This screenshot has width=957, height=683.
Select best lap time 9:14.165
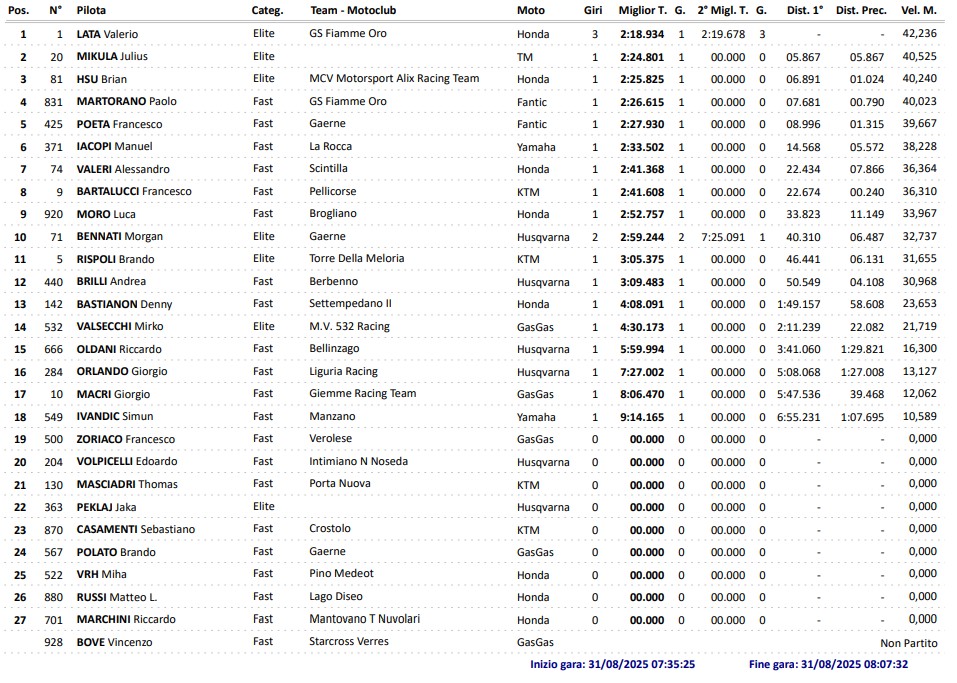click(642, 417)
